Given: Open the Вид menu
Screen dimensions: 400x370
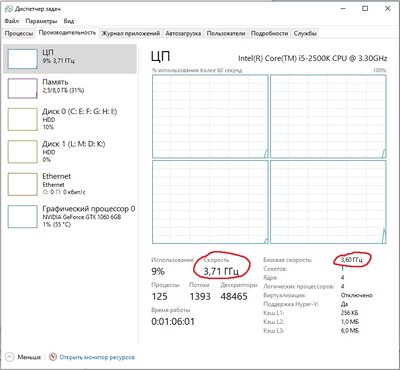Looking at the screenshot, I should pos(69,21).
